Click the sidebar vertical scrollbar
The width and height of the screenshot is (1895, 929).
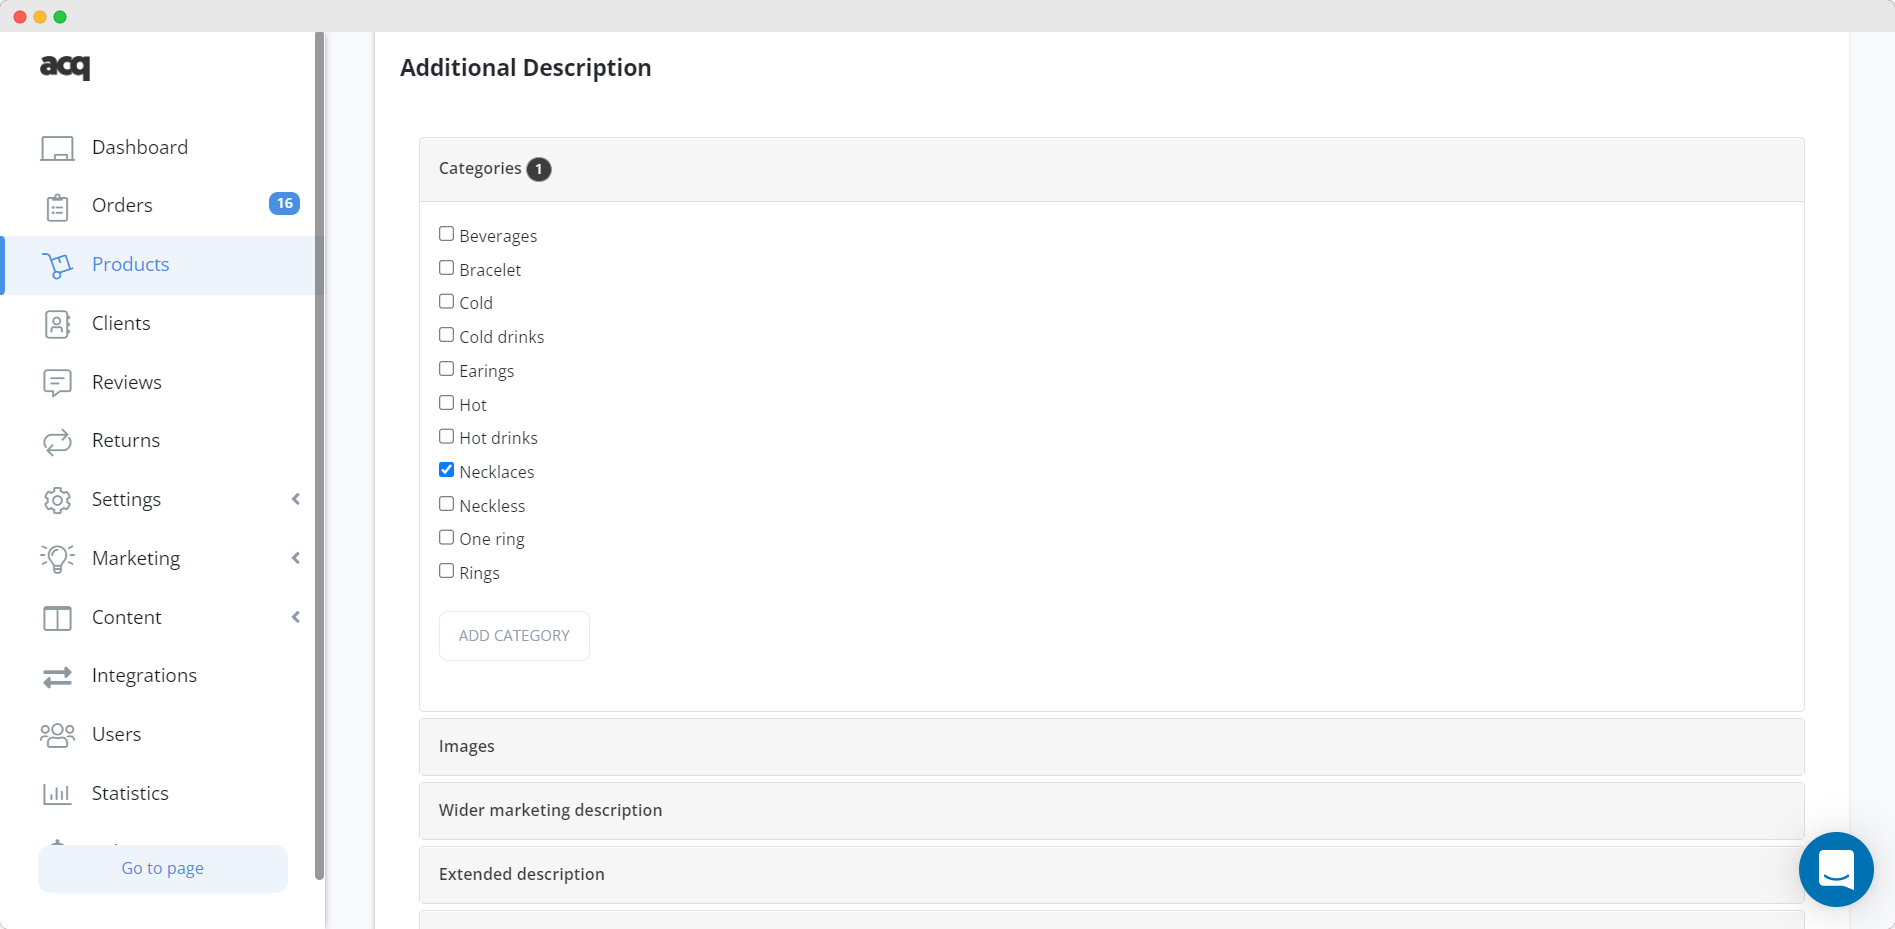pyautogui.click(x=320, y=456)
